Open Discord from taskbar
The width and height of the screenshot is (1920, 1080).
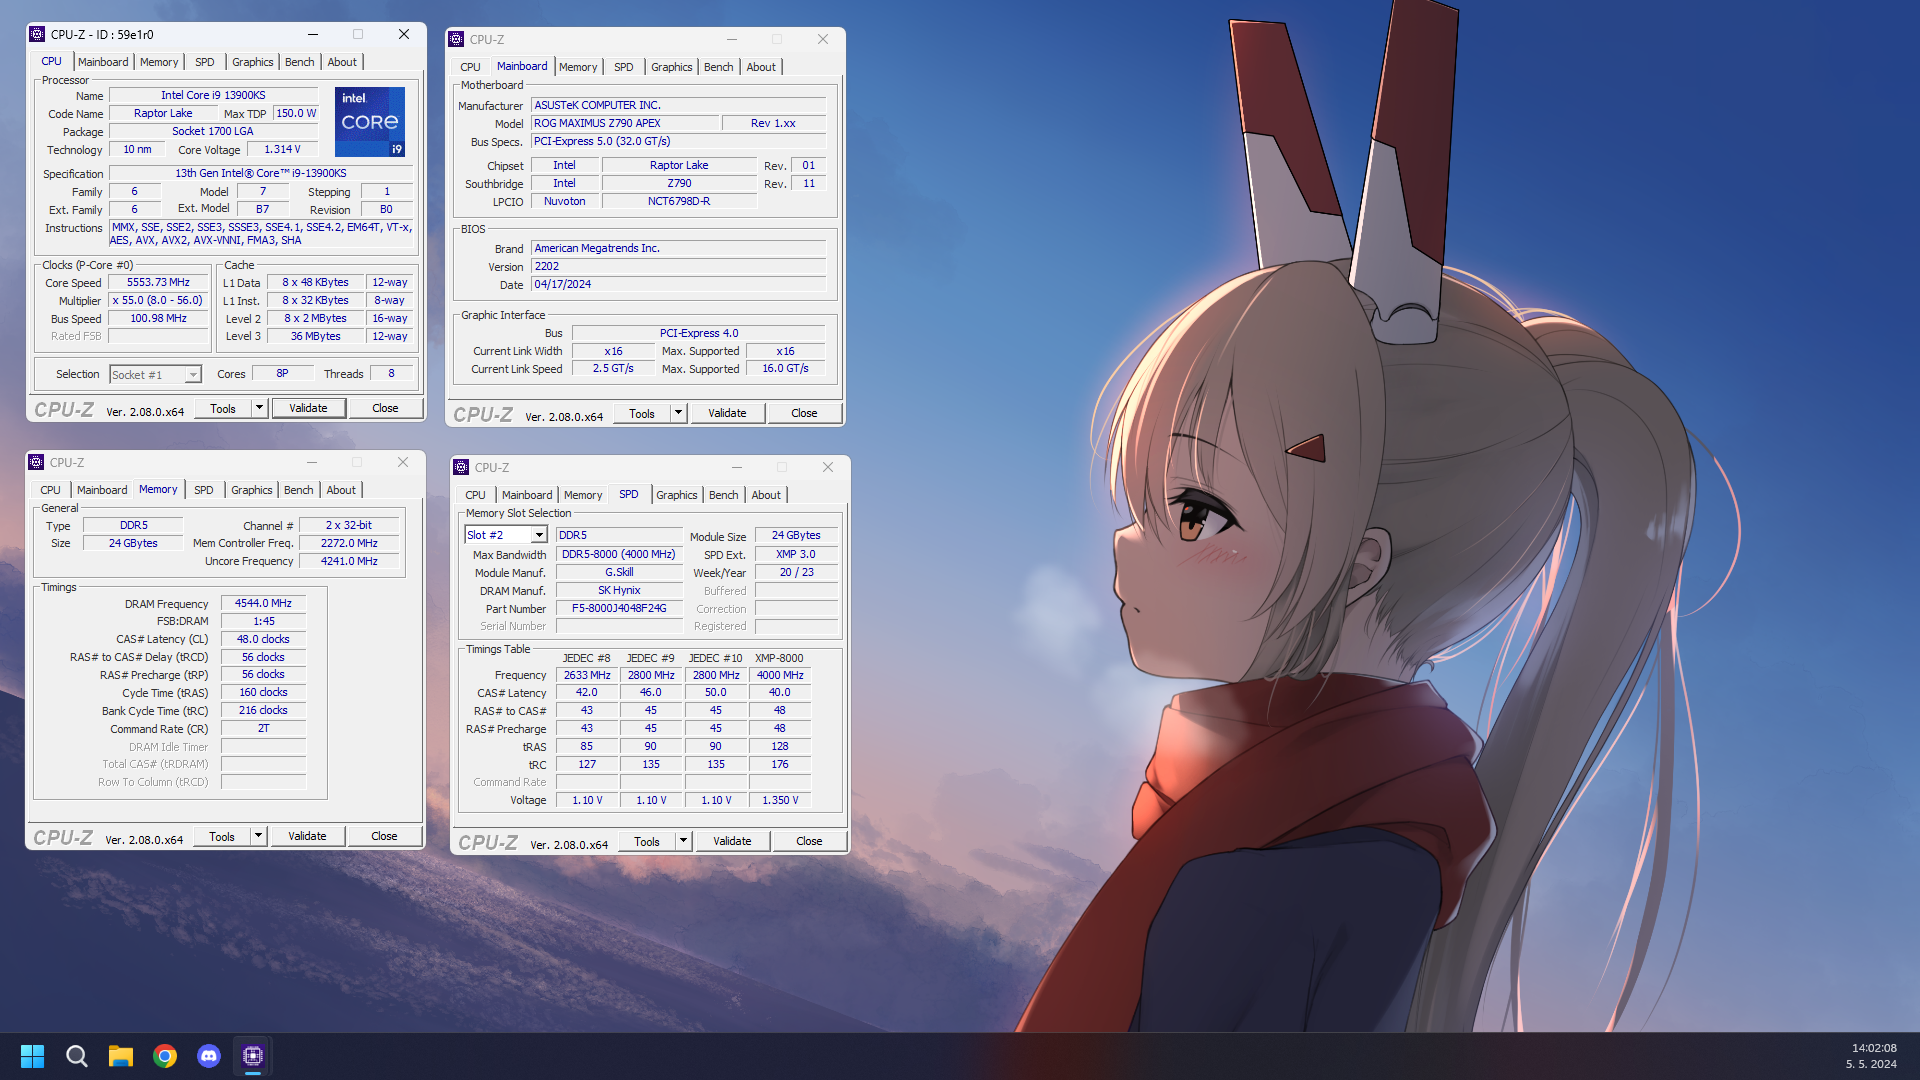click(209, 1056)
